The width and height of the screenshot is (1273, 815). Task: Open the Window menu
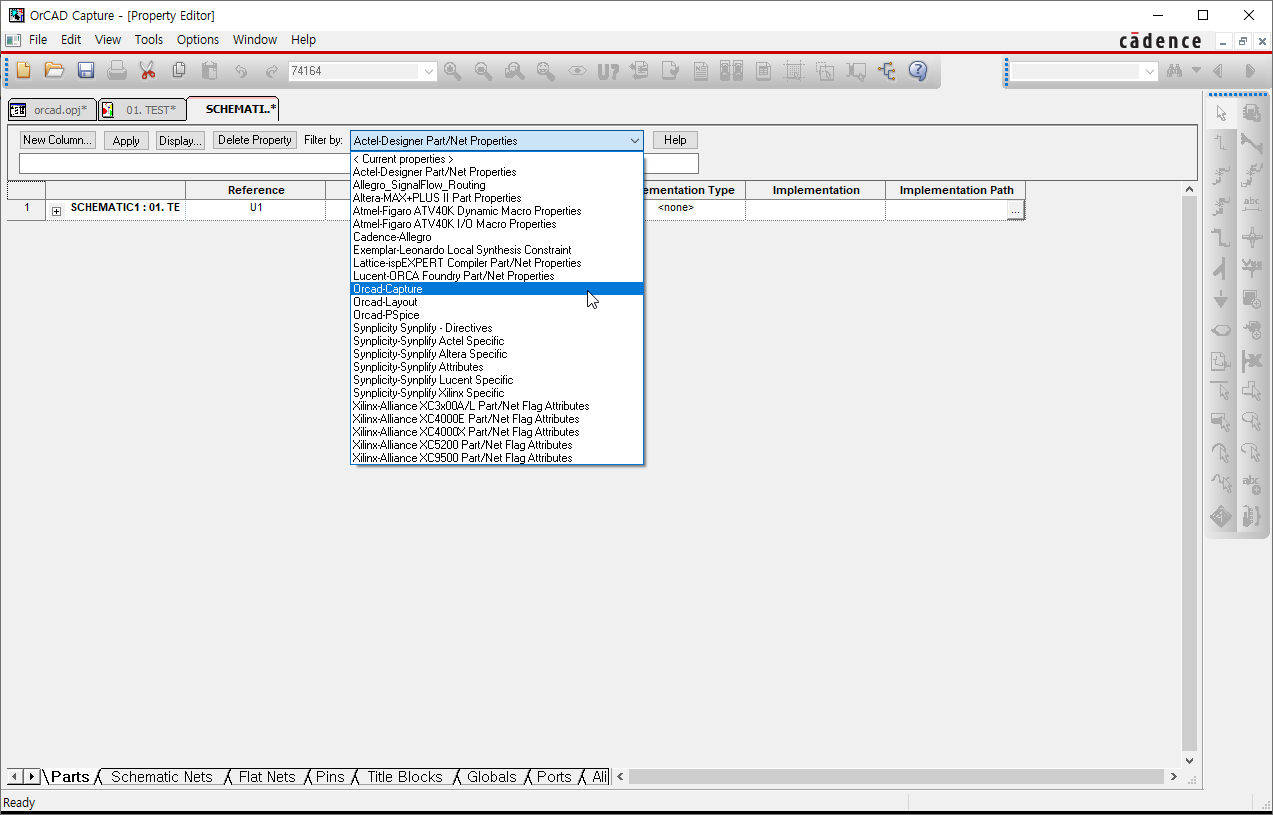click(255, 40)
